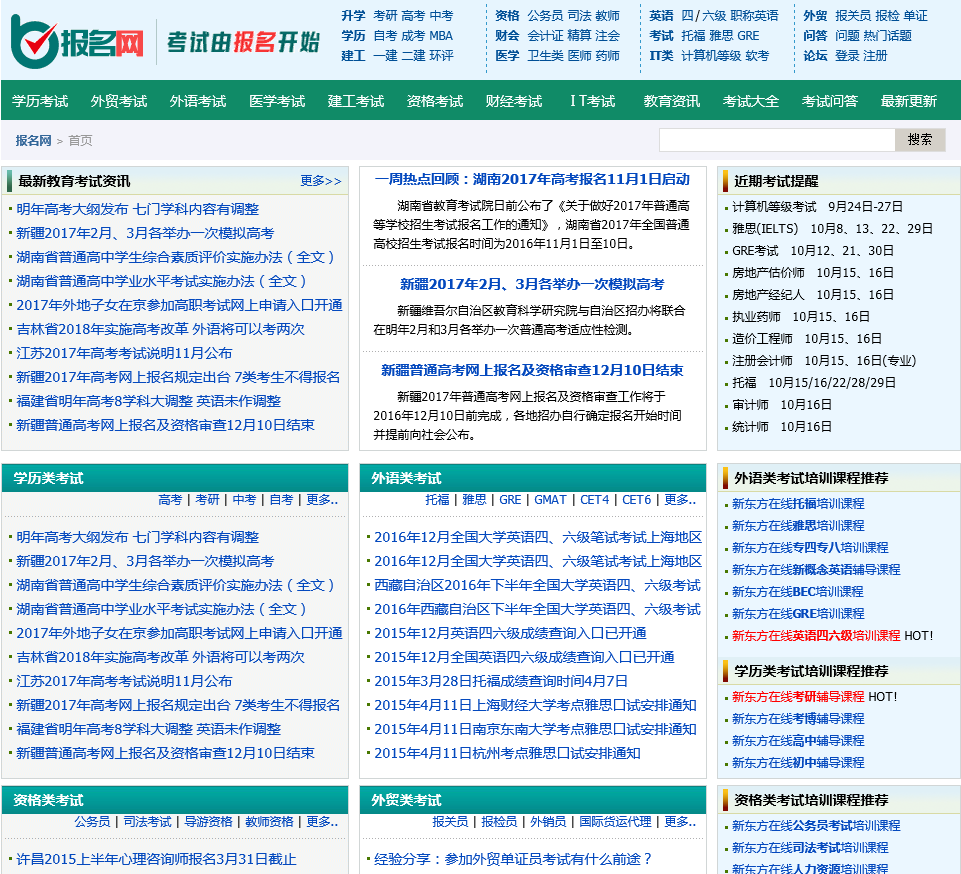Go to 最新更新 in navigation bar

(909, 101)
